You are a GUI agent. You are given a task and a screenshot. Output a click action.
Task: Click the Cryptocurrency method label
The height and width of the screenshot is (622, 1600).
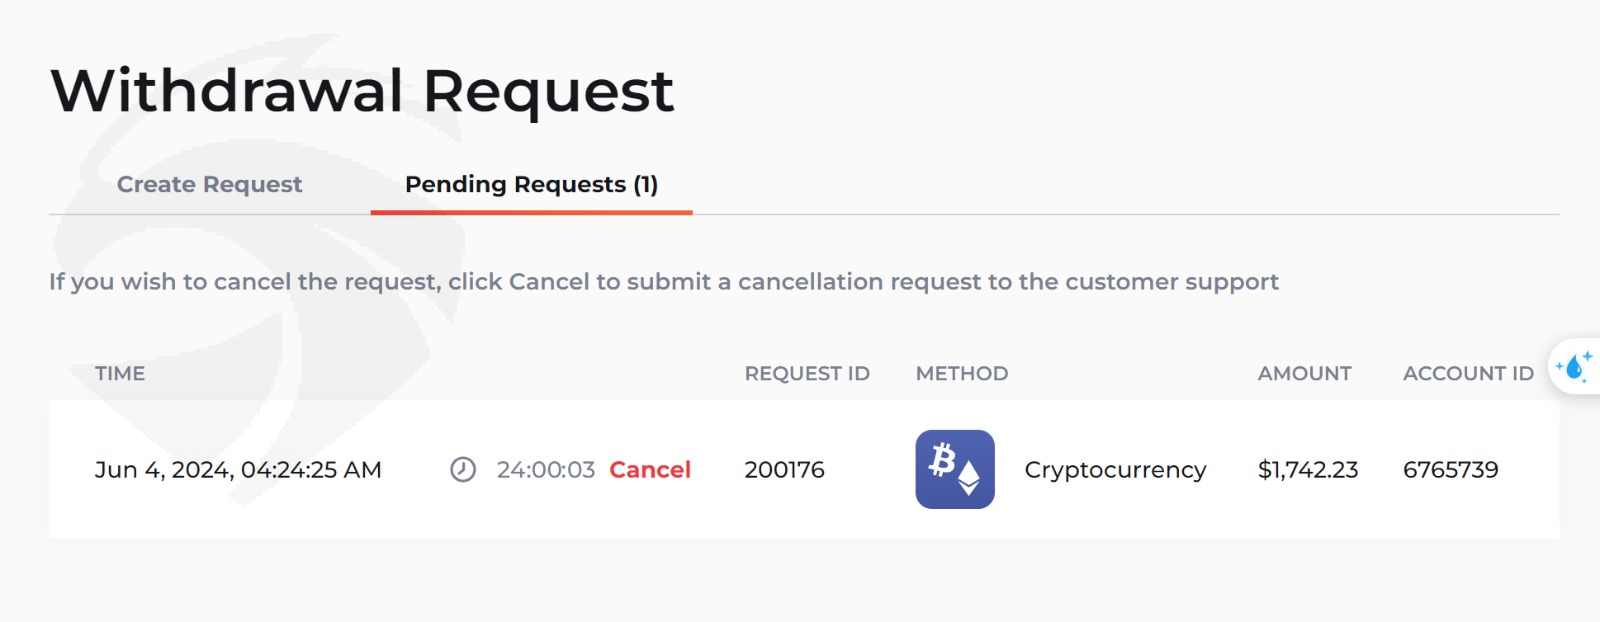(x=1115, y=469)
